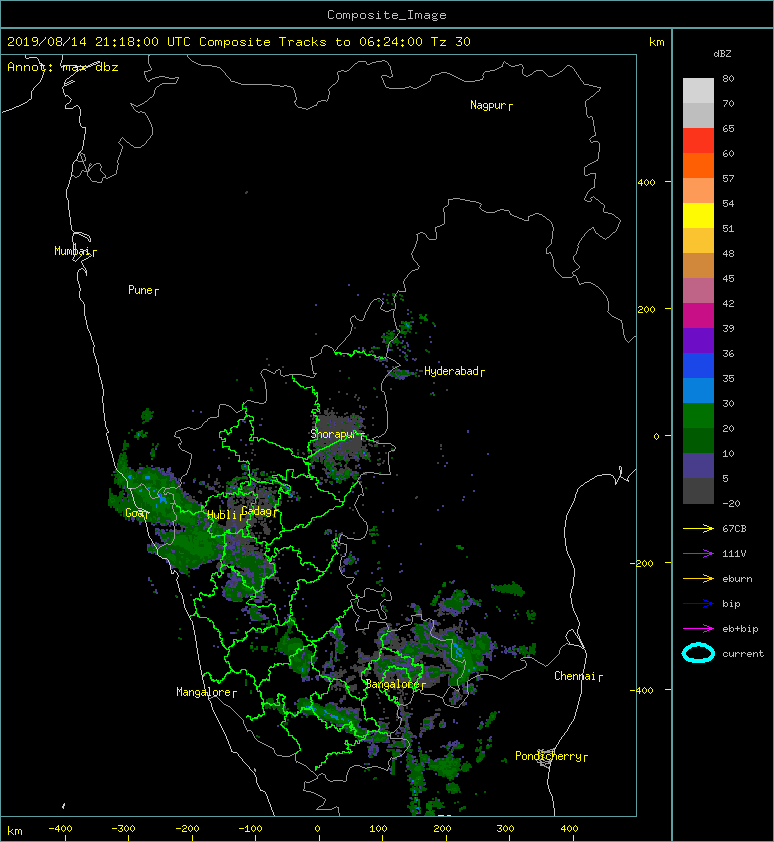The width and height of the screenshot is (774, 842).
Task: Click the 0 tick on the bottom axis
Action: click(317, 829)
